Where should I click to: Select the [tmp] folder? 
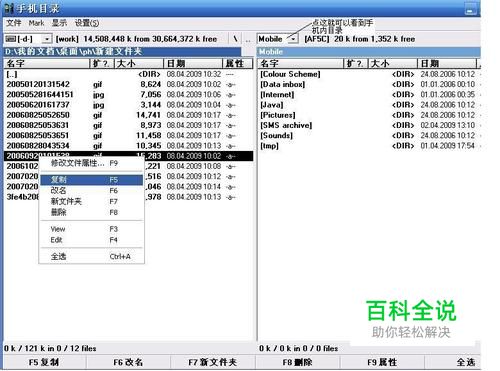point(369,146)
